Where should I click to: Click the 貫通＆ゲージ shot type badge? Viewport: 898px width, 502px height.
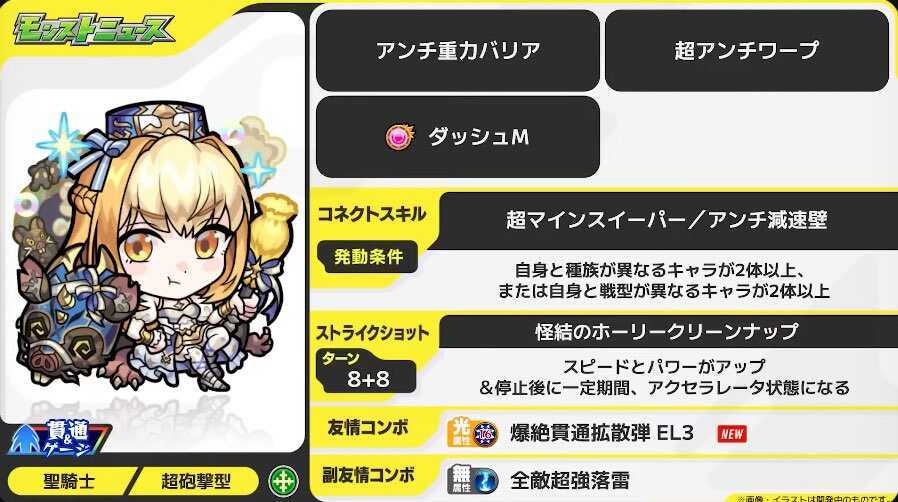60,438
